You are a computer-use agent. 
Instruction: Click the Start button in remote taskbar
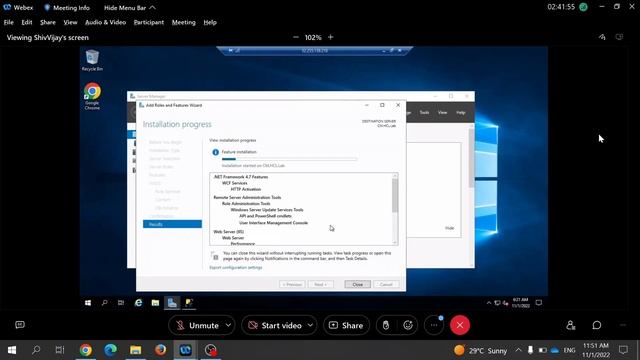[x=88, y=303]
